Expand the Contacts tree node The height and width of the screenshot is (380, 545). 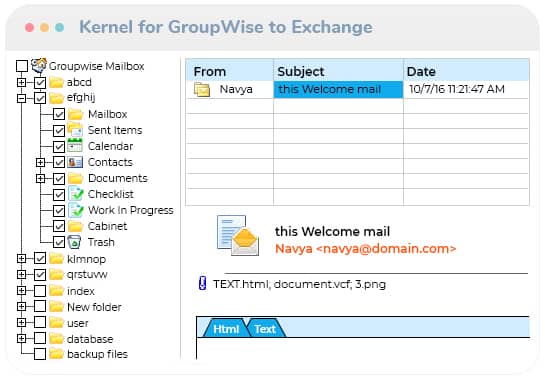(x=40, y=162)
